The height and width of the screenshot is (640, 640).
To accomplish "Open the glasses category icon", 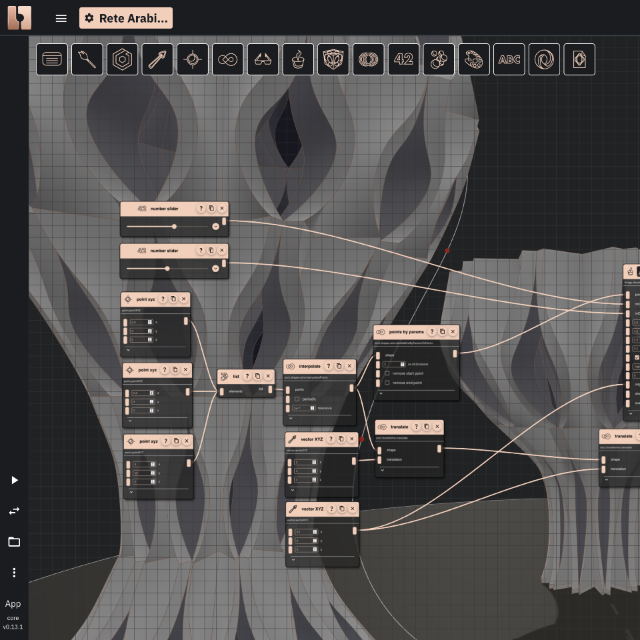I will pyautogui.click(x=263, y=59).
